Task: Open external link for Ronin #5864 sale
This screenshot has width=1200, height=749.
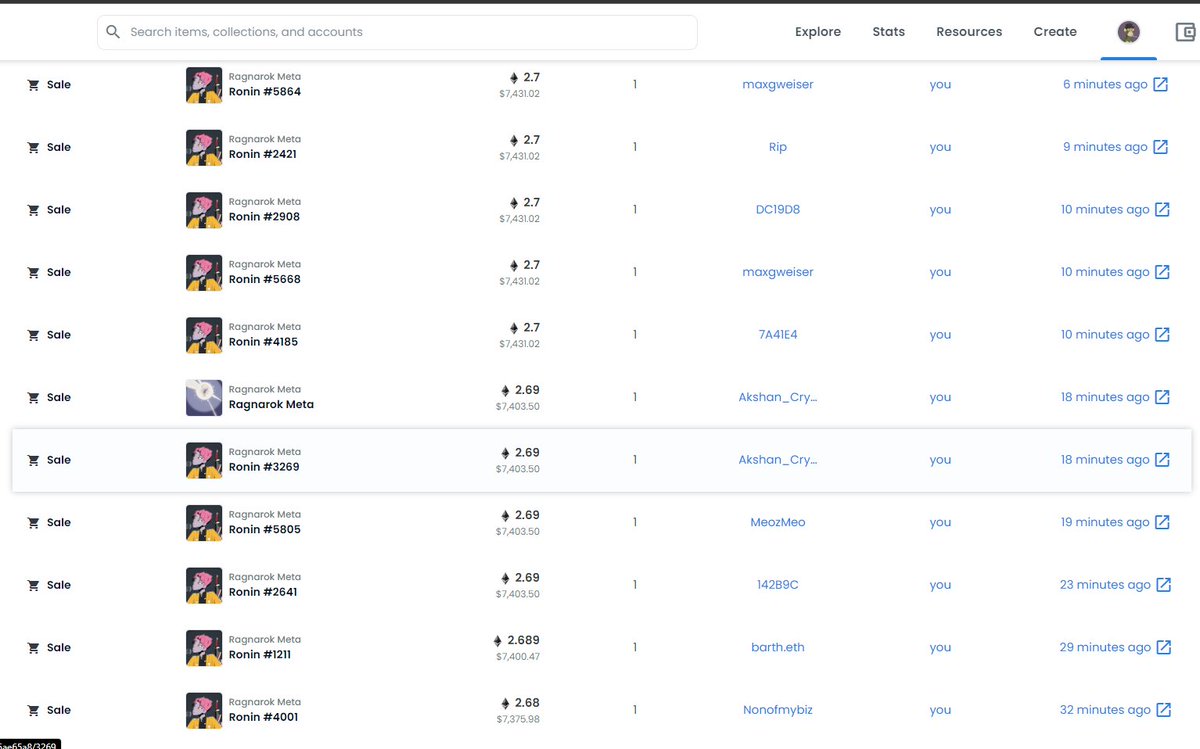Action: point(1161,85)
